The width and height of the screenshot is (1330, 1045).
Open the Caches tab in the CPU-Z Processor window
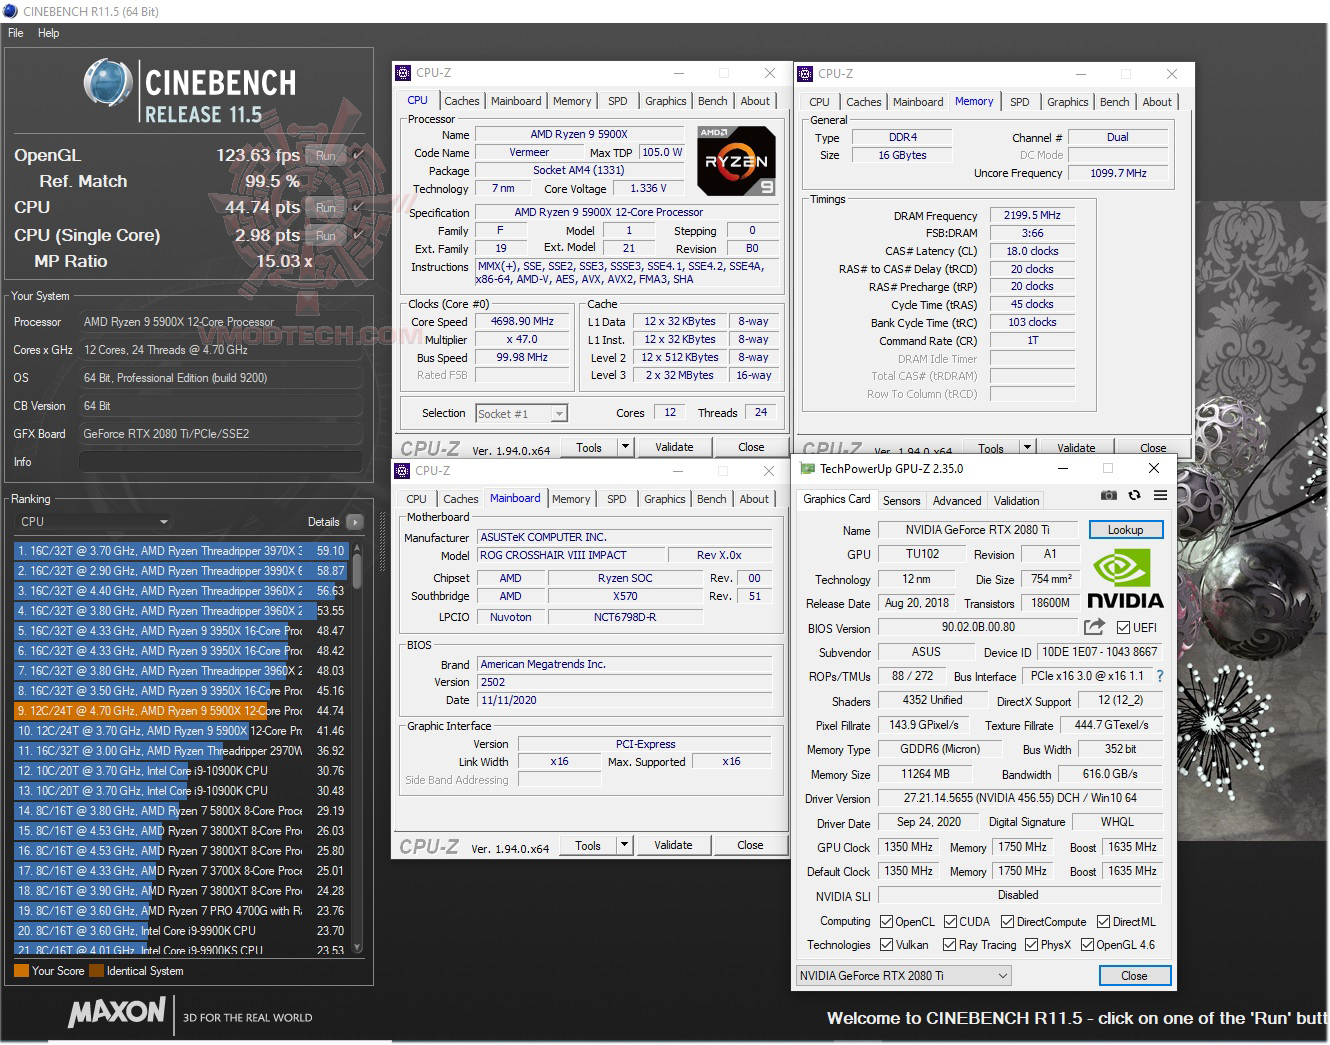click(x=462, y=101)
